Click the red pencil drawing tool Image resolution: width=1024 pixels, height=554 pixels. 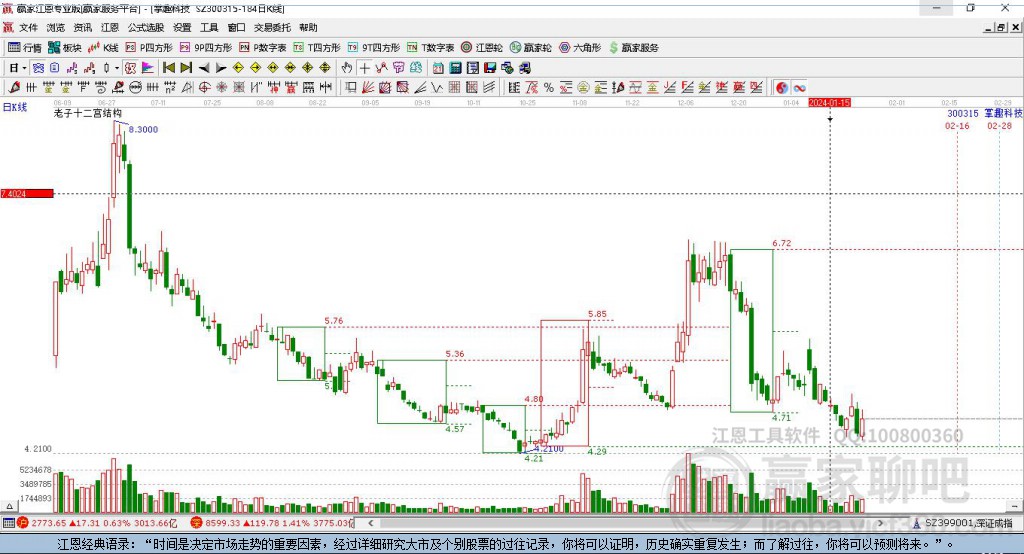tap(14, 88)
